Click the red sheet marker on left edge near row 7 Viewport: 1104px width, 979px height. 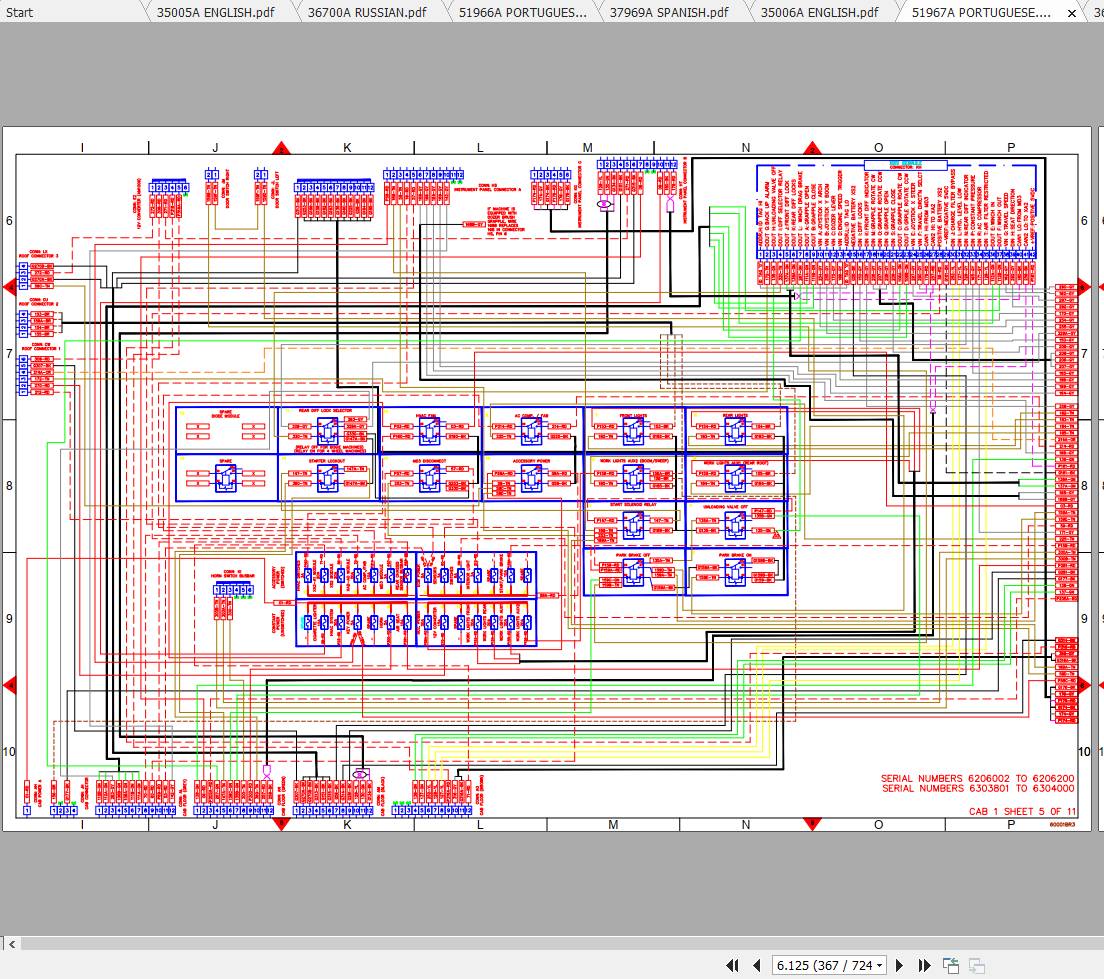coord(9,287)
